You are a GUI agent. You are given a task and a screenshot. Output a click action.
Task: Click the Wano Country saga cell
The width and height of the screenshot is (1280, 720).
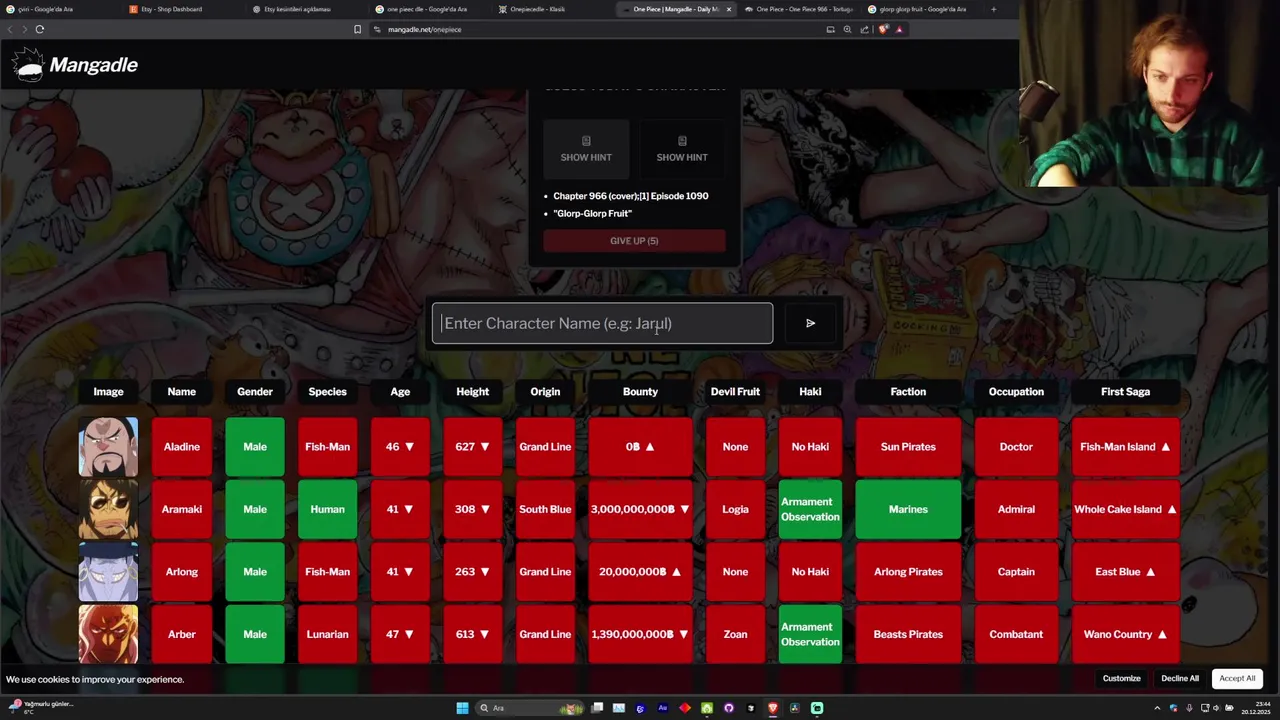click(1125, 634)
